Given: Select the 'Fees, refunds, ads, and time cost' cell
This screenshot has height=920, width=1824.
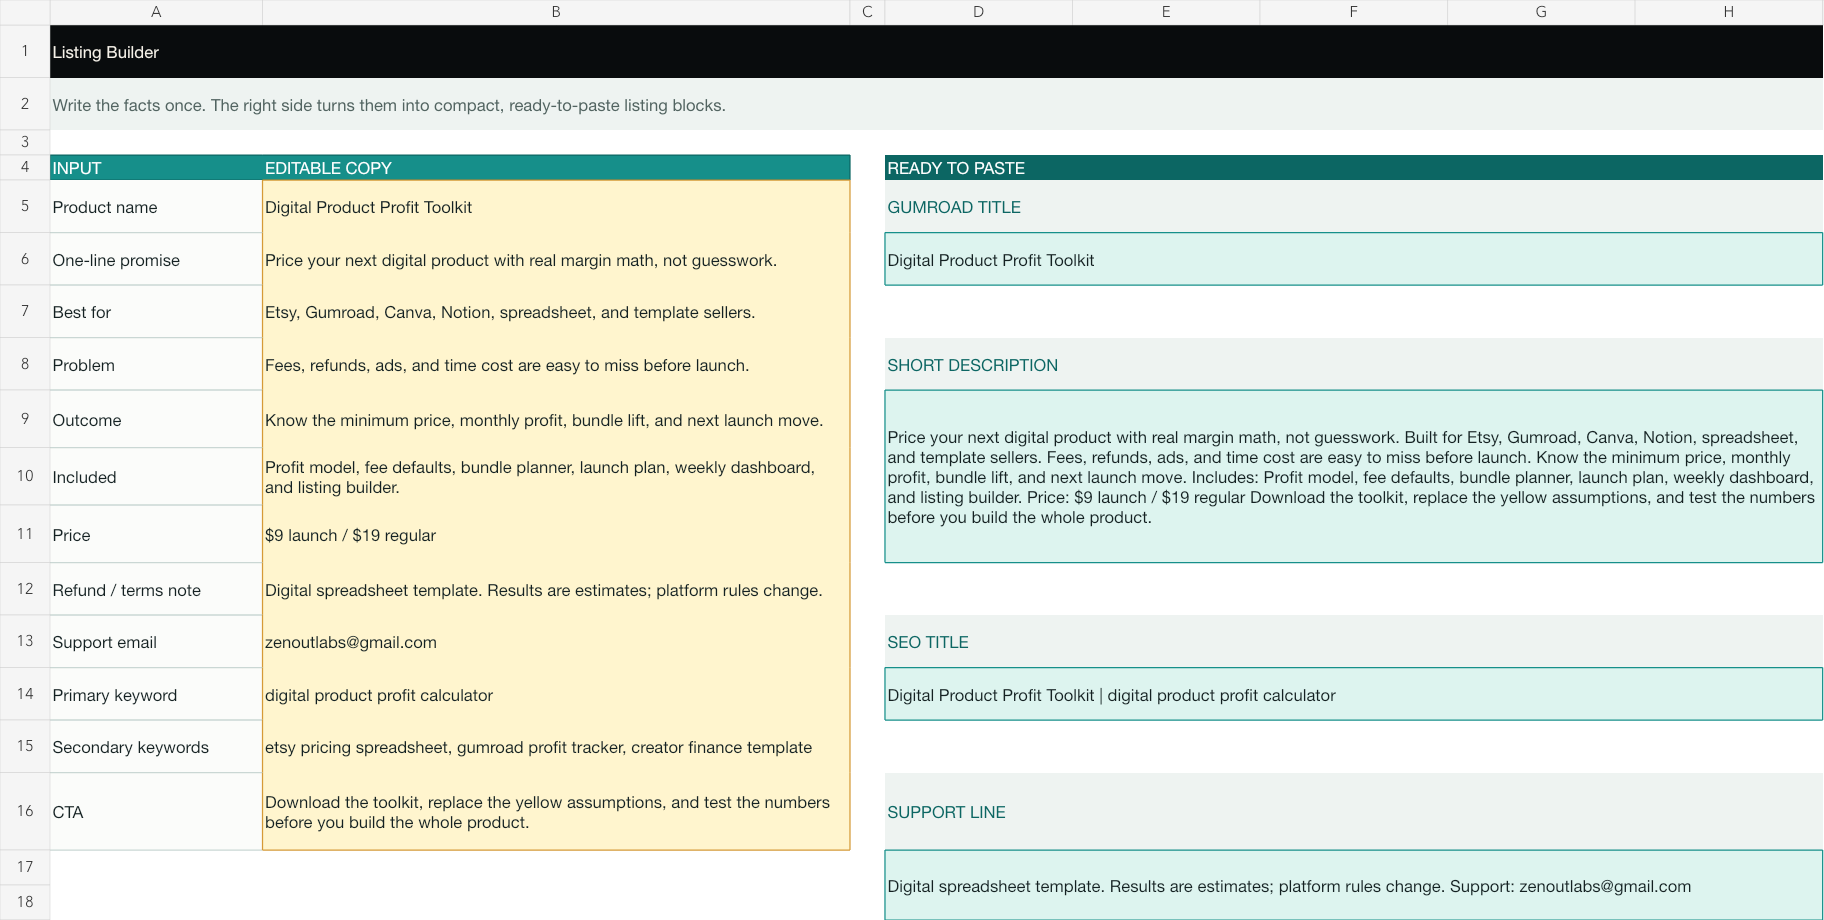Looking at the screenshot, I should pos(556,365).
